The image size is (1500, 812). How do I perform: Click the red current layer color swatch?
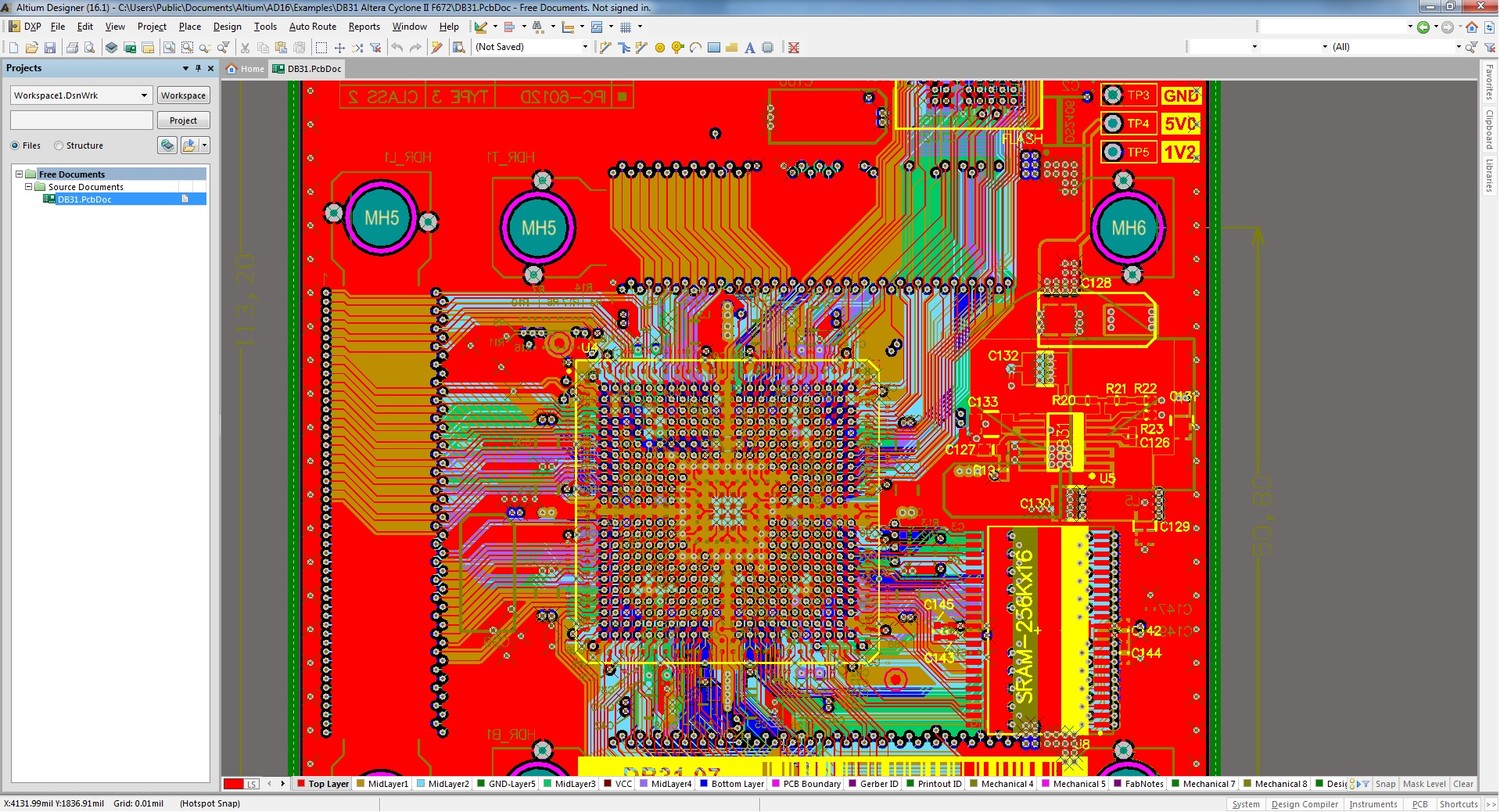click(x=233, y=784)
